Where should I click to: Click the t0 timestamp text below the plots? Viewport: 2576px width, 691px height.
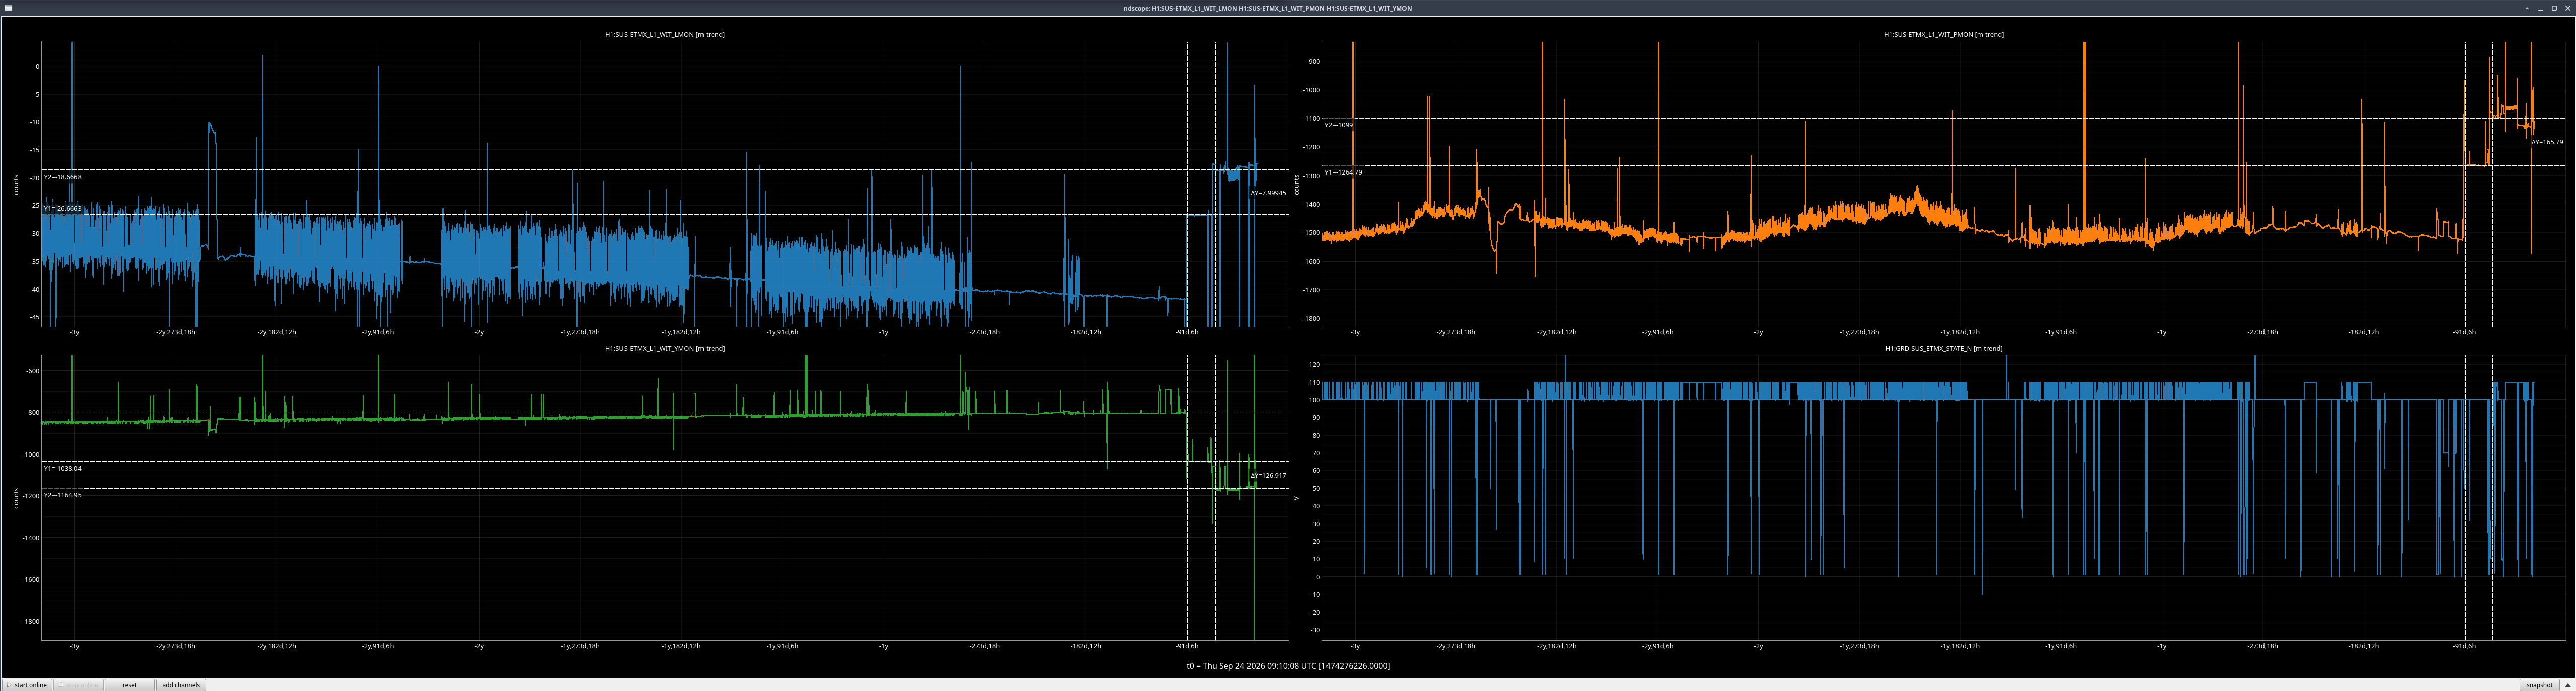point(1288,666)
